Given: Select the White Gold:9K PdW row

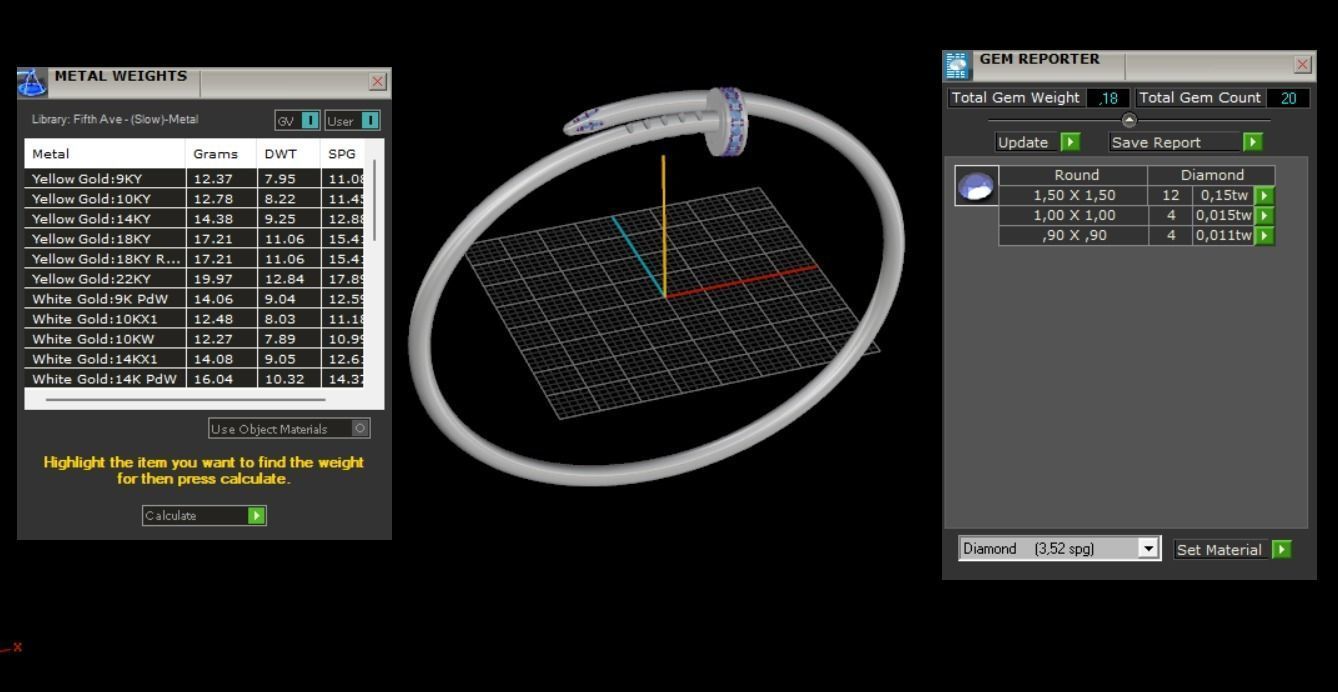Looking at the screenshot, I should coord(195,299).
